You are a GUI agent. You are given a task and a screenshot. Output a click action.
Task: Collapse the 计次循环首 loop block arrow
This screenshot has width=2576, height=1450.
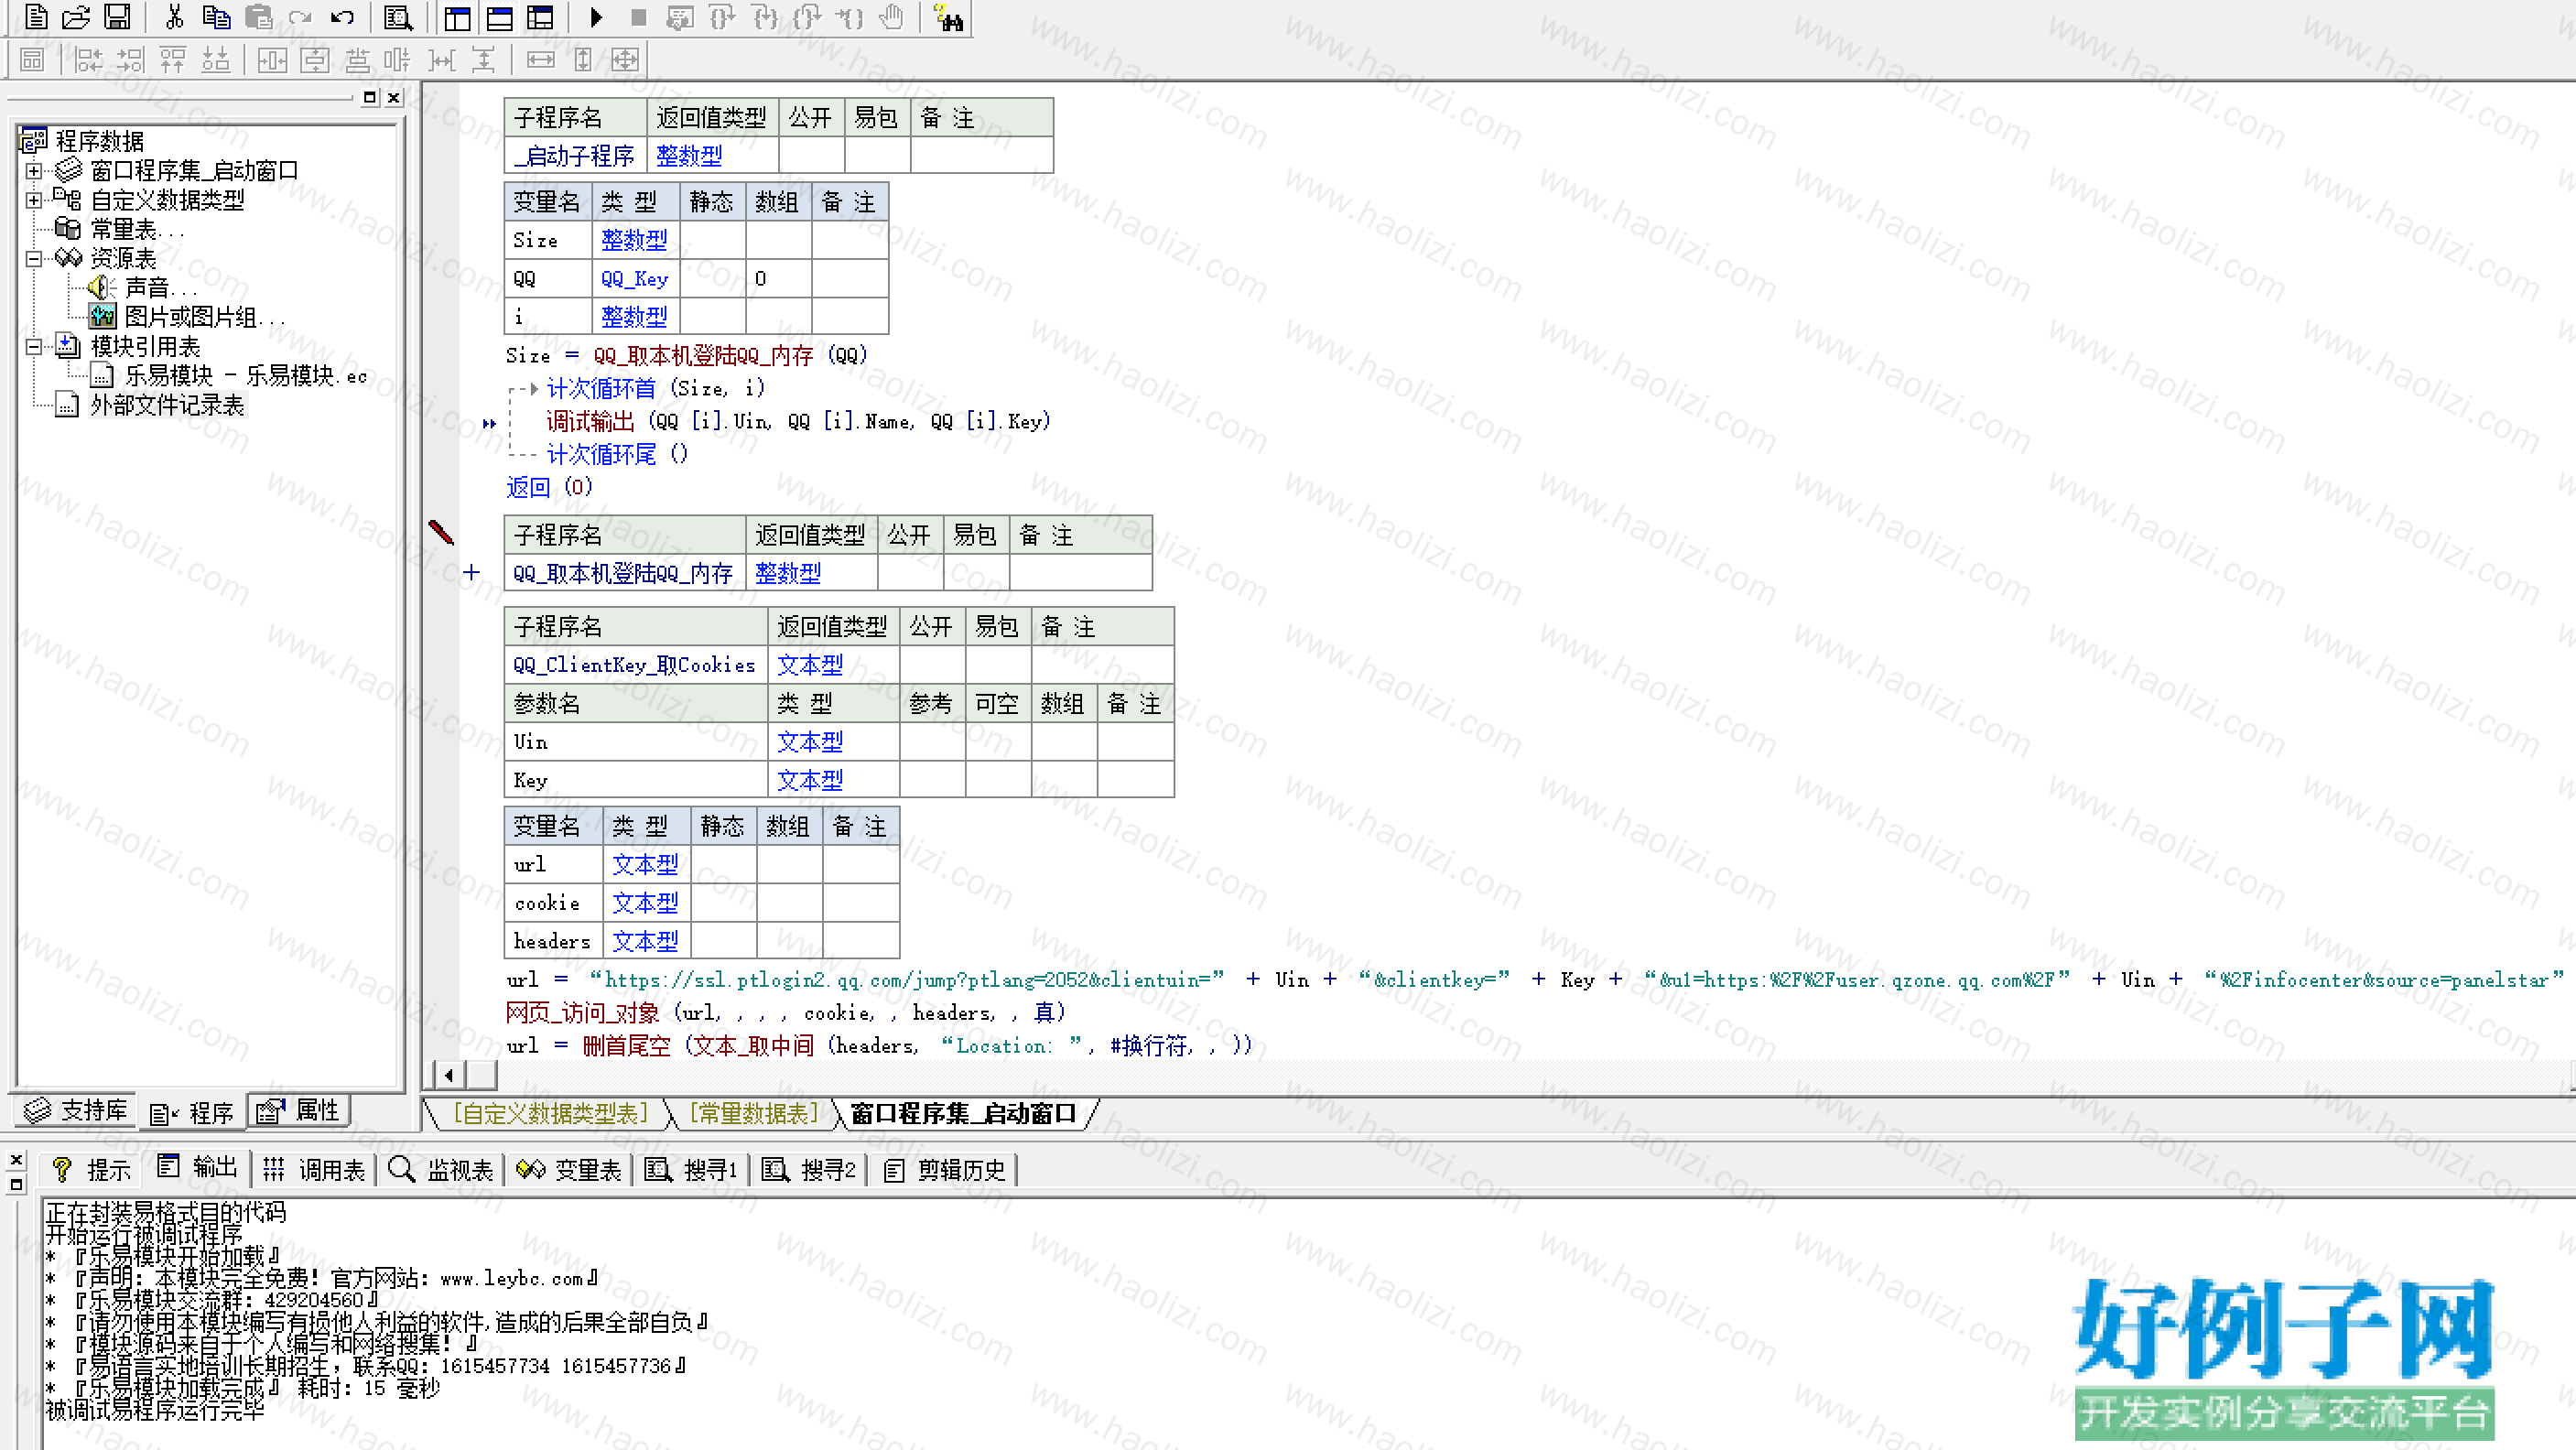pos(534,388)
